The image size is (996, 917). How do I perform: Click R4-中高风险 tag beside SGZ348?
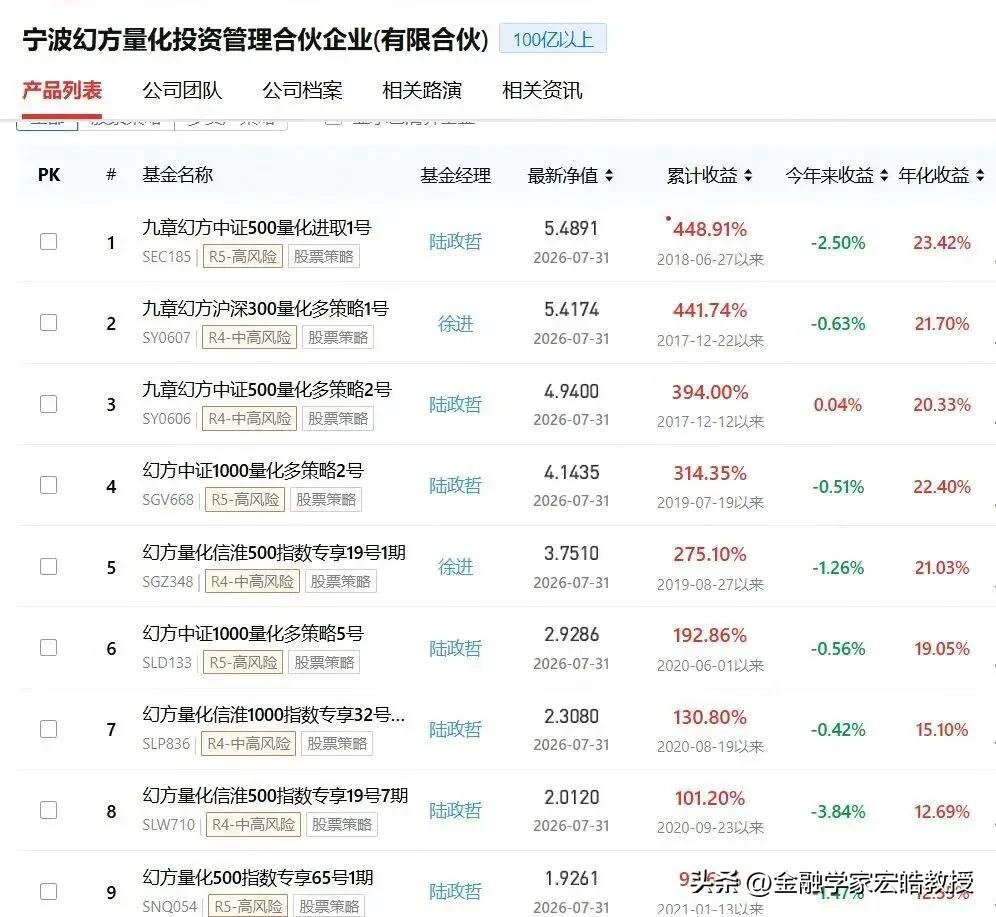(x=252, y=582)
